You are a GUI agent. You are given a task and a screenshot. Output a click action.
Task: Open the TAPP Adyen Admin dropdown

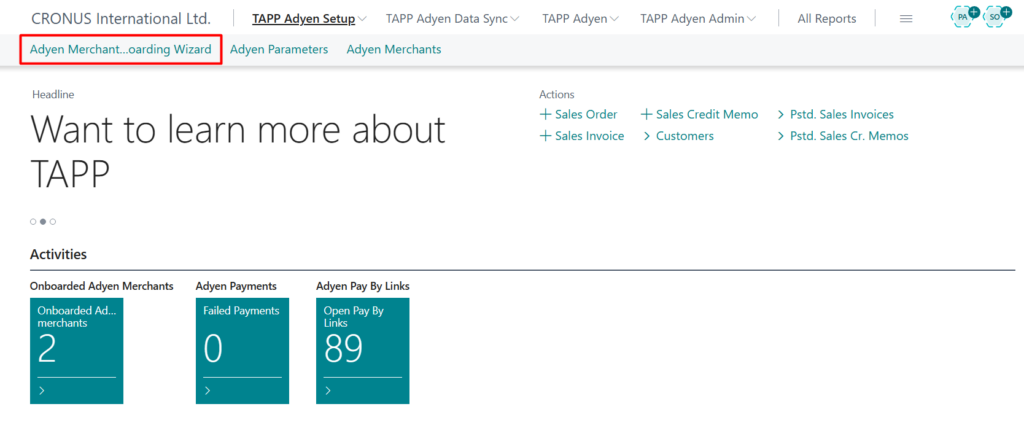(697, 19)
